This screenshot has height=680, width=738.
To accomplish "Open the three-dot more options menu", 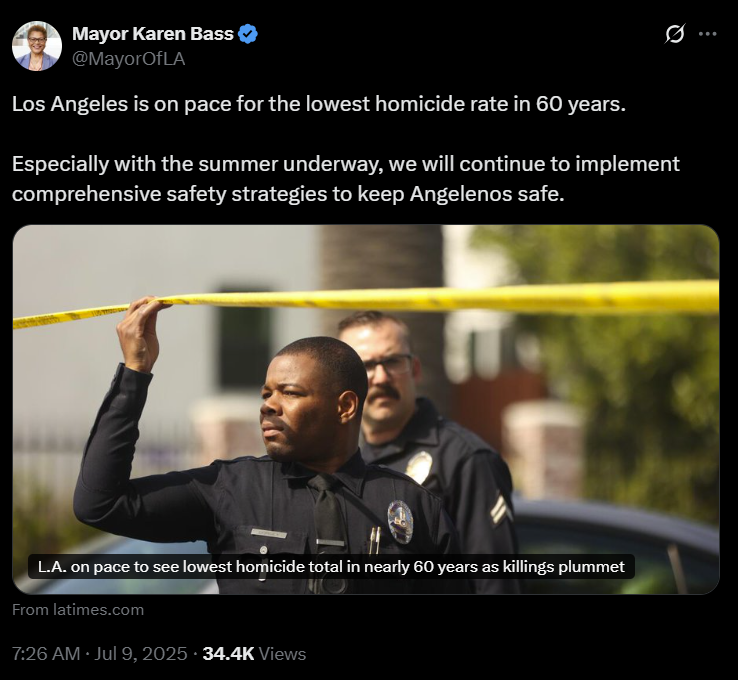I will click(x=708, y=34).
